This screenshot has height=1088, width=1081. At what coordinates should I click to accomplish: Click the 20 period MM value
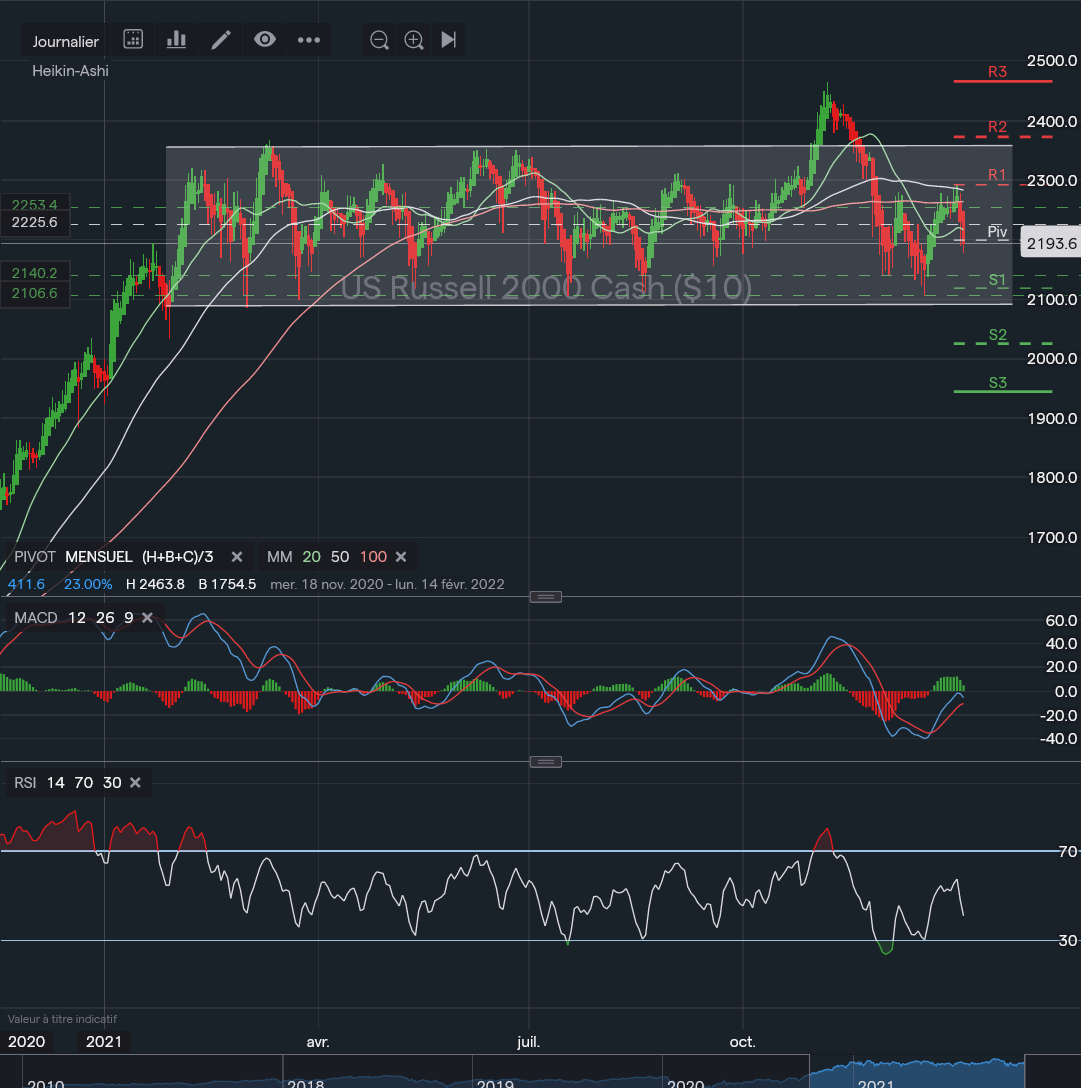coord(312,556)
